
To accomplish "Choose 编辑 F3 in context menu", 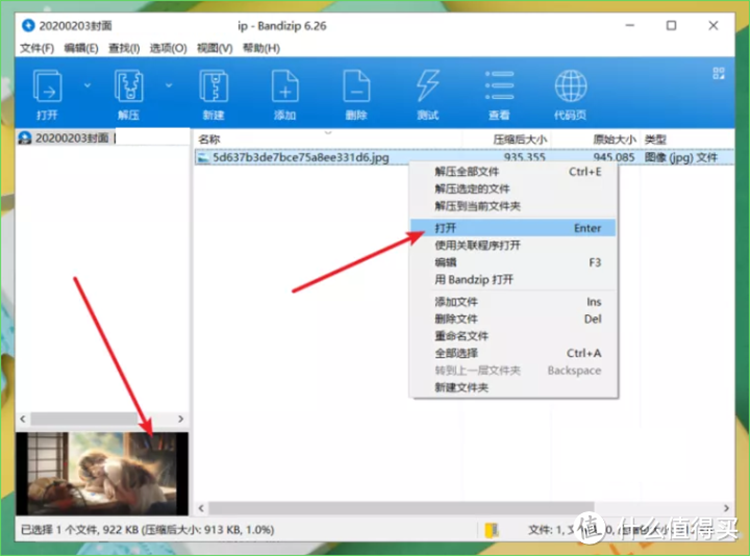I will click(x=513, y=262).
